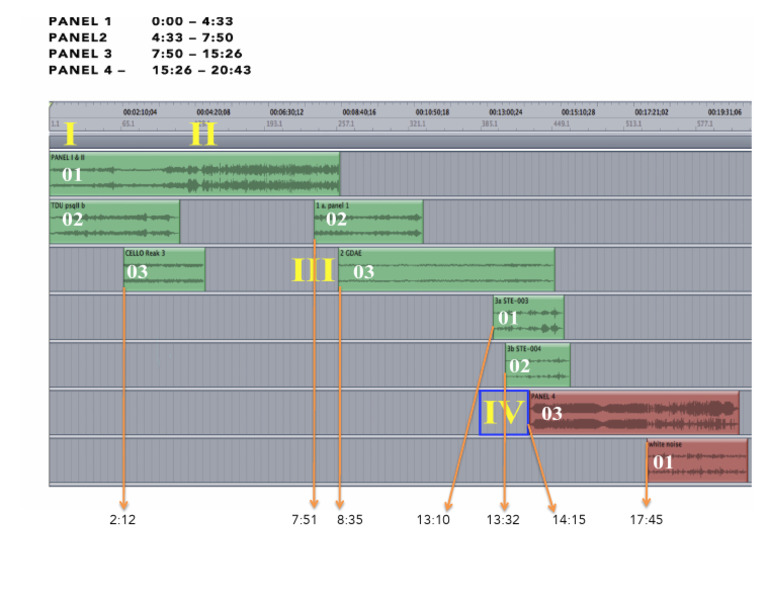Jump to ruler time 00:08:40;16
The width and height of the screenshot is (768, 594).
point(359,112)
